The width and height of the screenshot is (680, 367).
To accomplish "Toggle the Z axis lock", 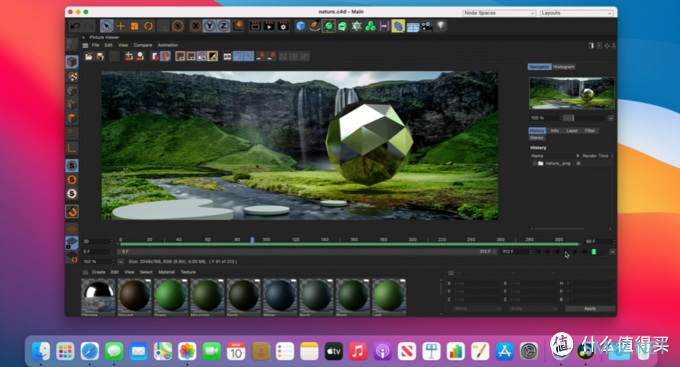I will tap(223, 26).
